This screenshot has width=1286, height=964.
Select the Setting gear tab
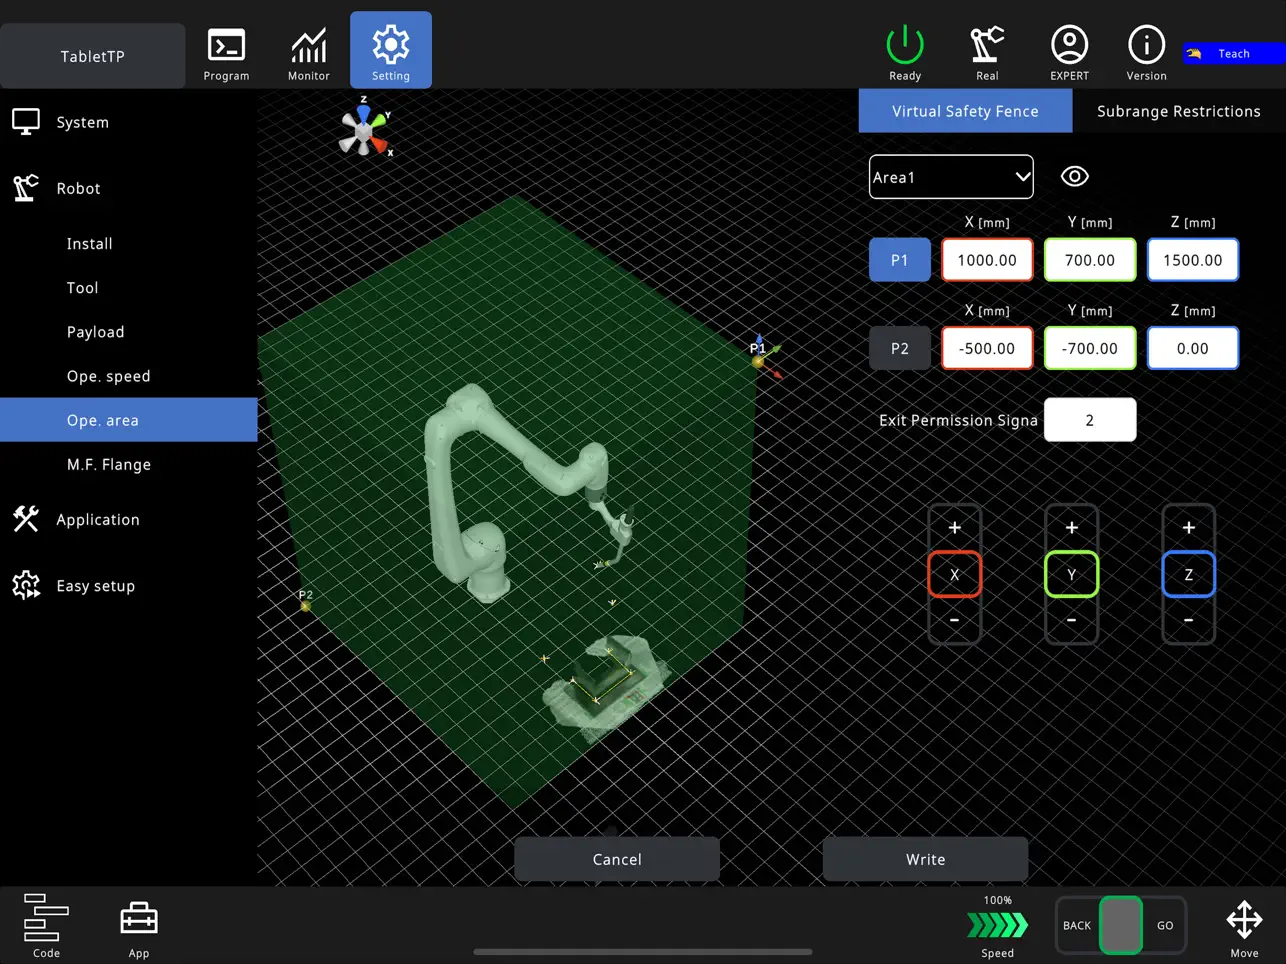pyautogui.click(x=391, y=50)
